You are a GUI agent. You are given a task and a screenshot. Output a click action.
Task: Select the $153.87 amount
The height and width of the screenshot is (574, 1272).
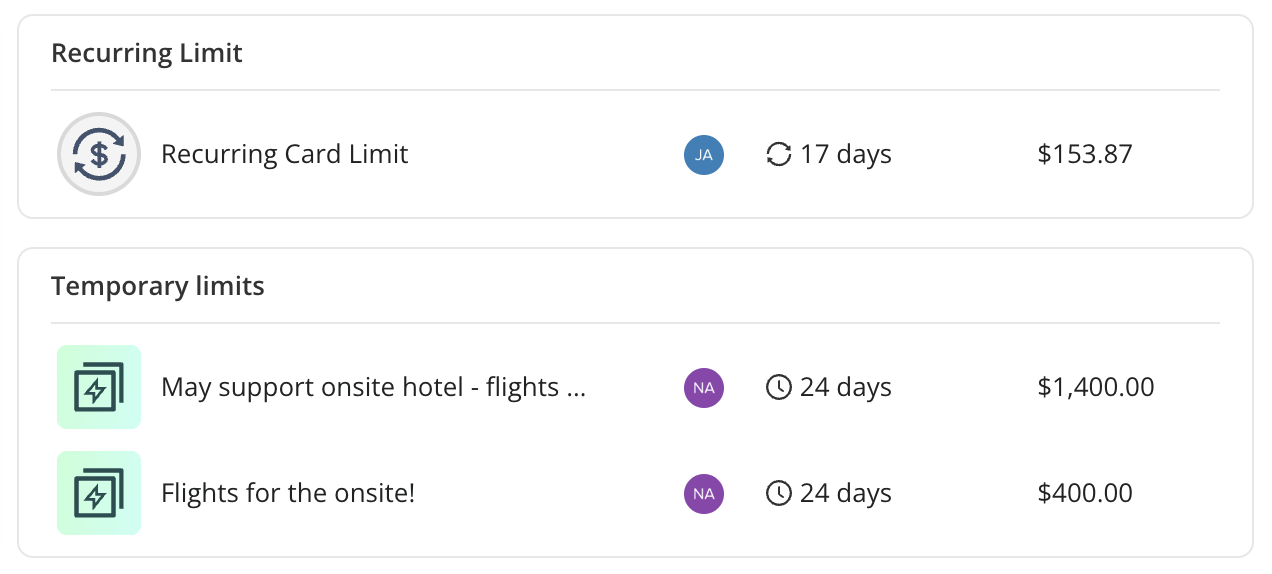1085,154
